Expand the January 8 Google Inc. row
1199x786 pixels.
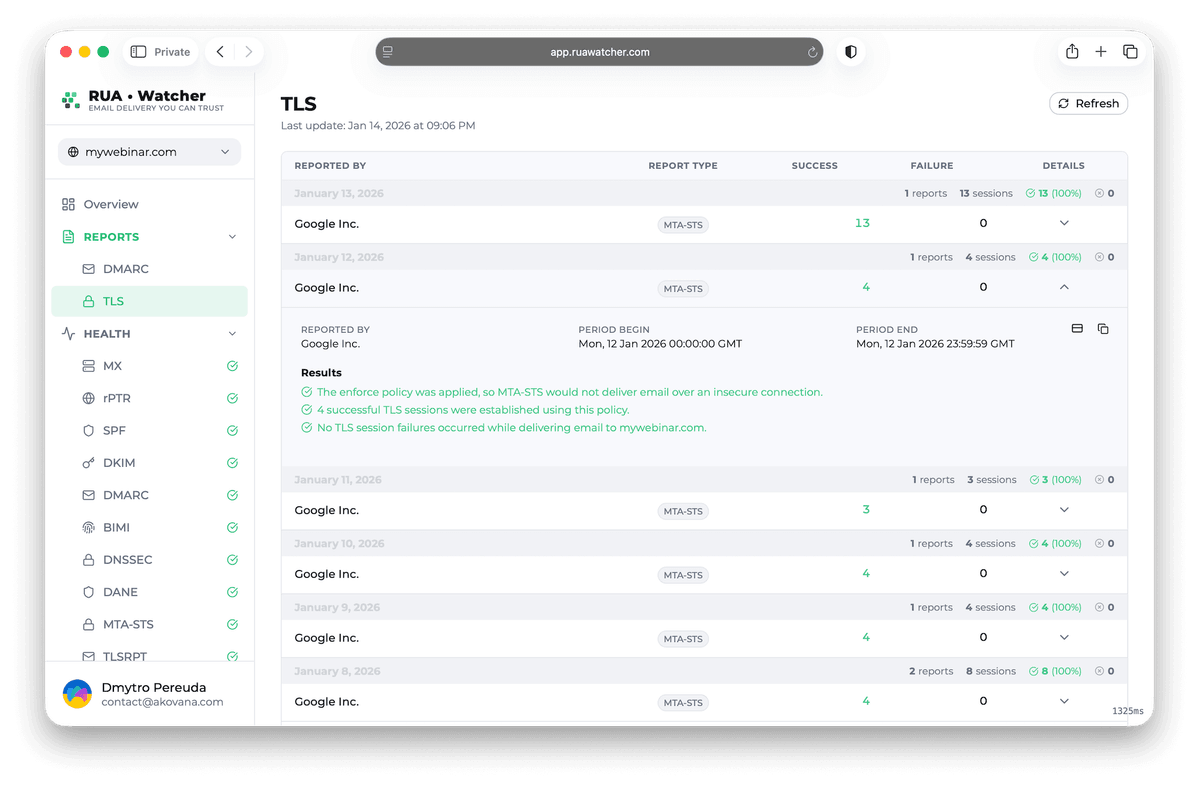(x=1064, y=701)
